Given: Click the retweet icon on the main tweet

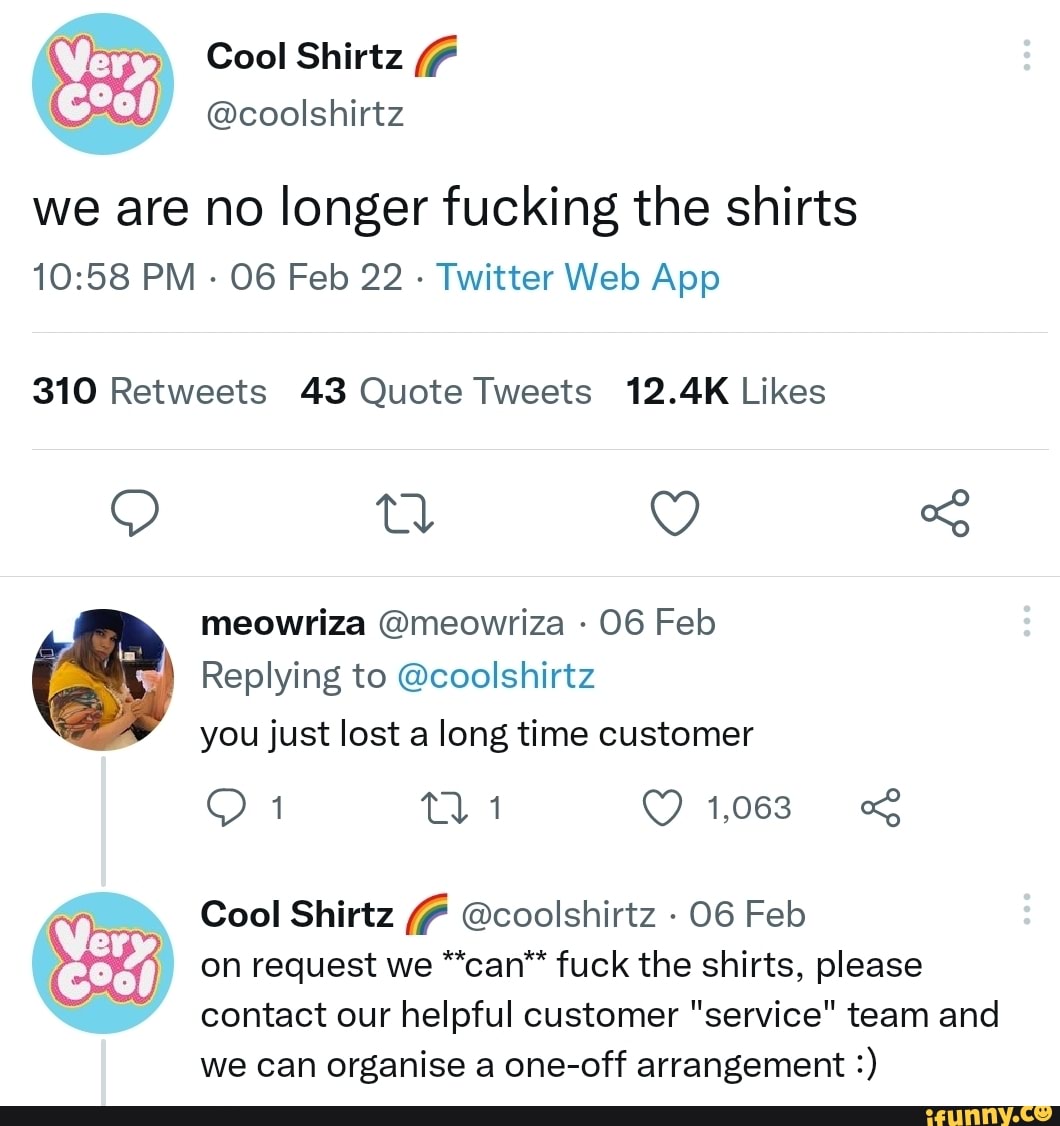Looking at the screenshot, I should [x=404, y=514].
